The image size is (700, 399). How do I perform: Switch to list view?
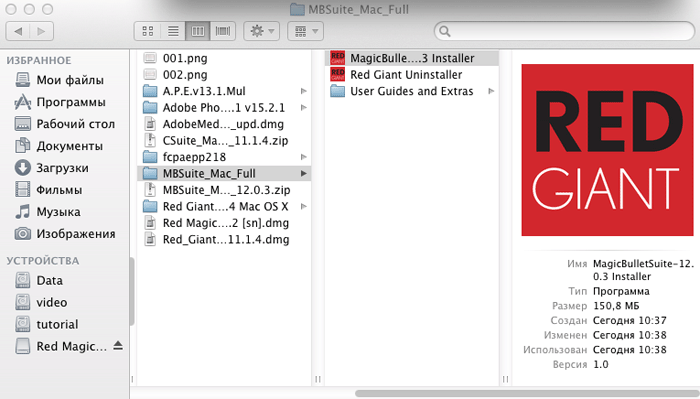pos(173,31)
